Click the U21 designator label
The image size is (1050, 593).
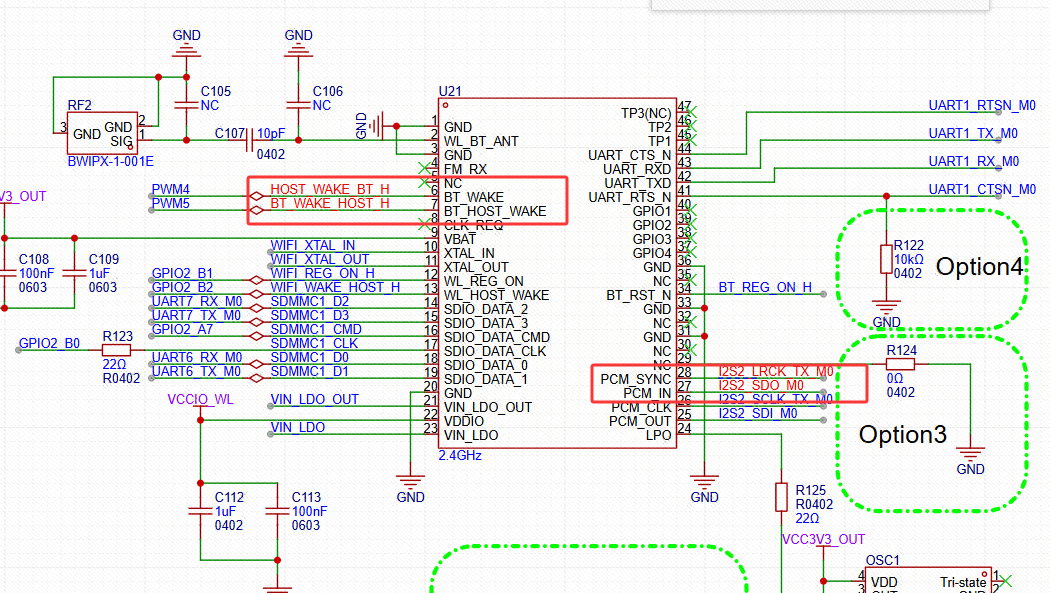click(450, 91)
